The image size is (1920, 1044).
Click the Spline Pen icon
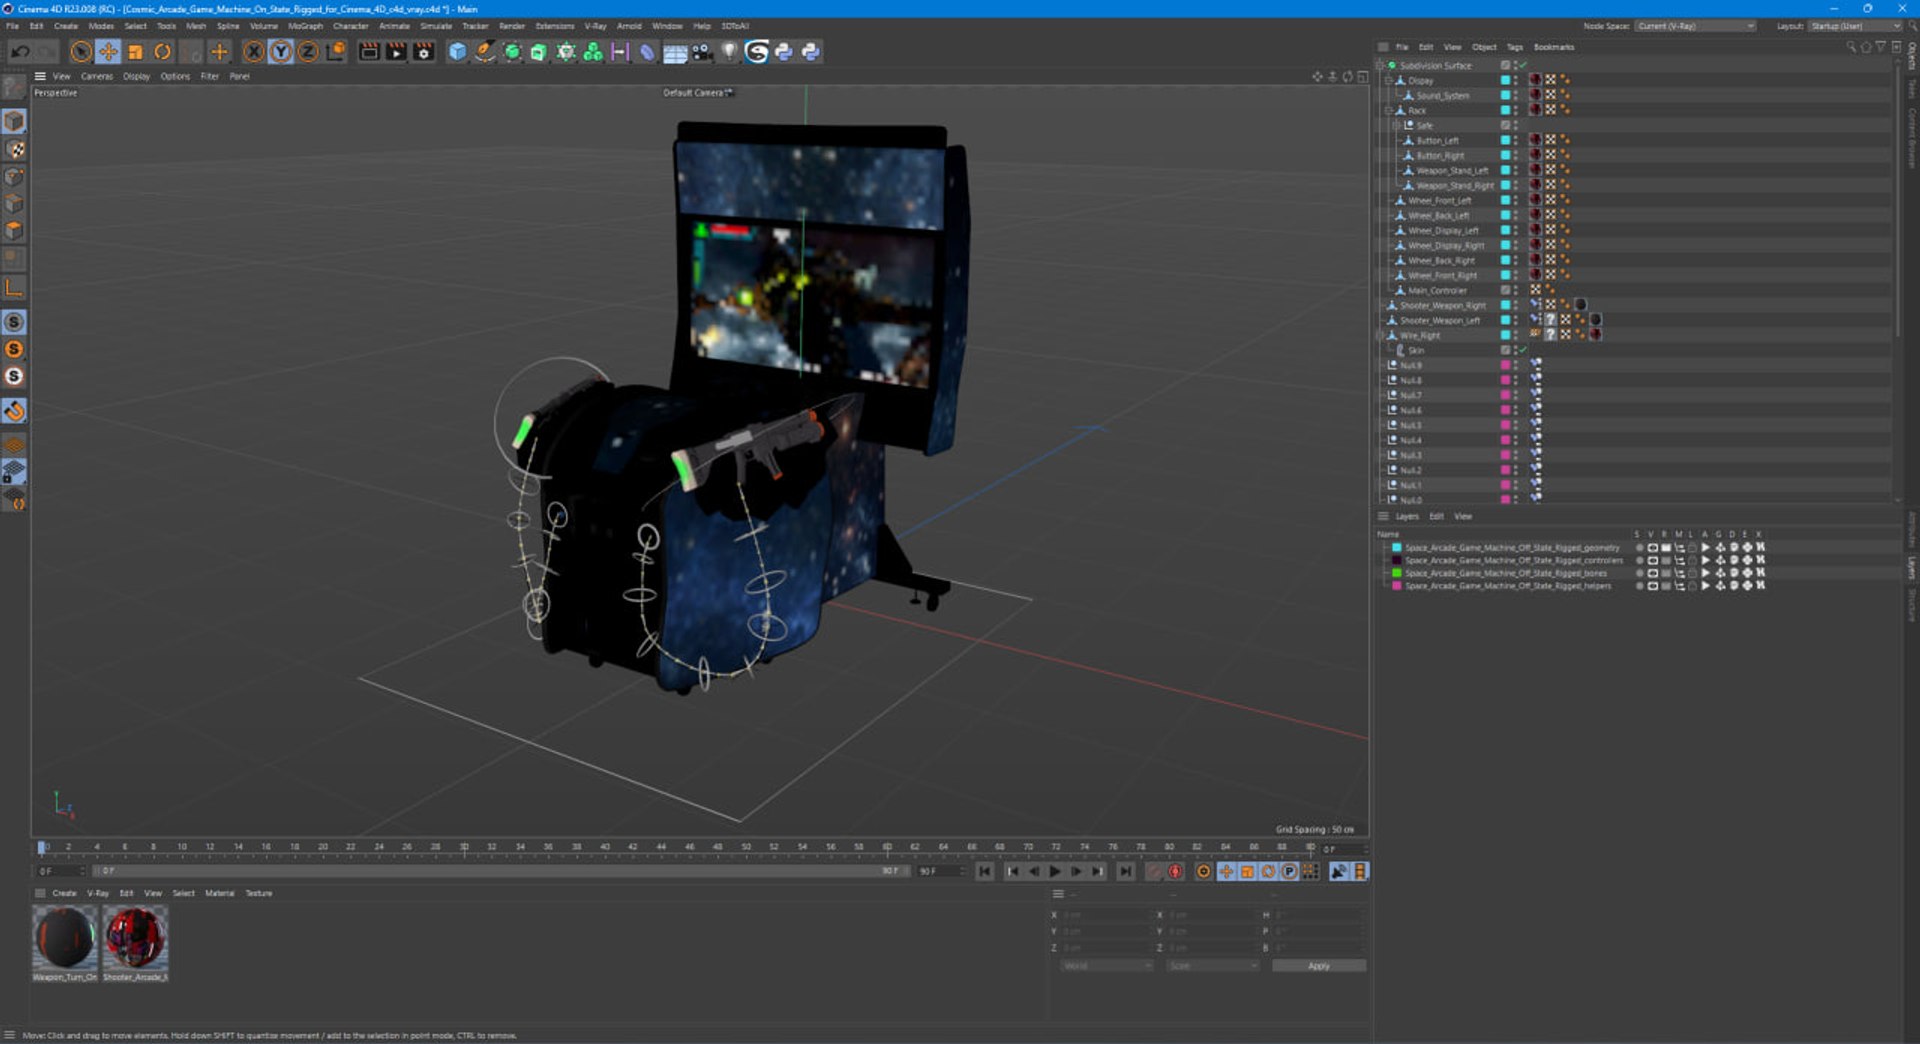[x=484, y=52]
